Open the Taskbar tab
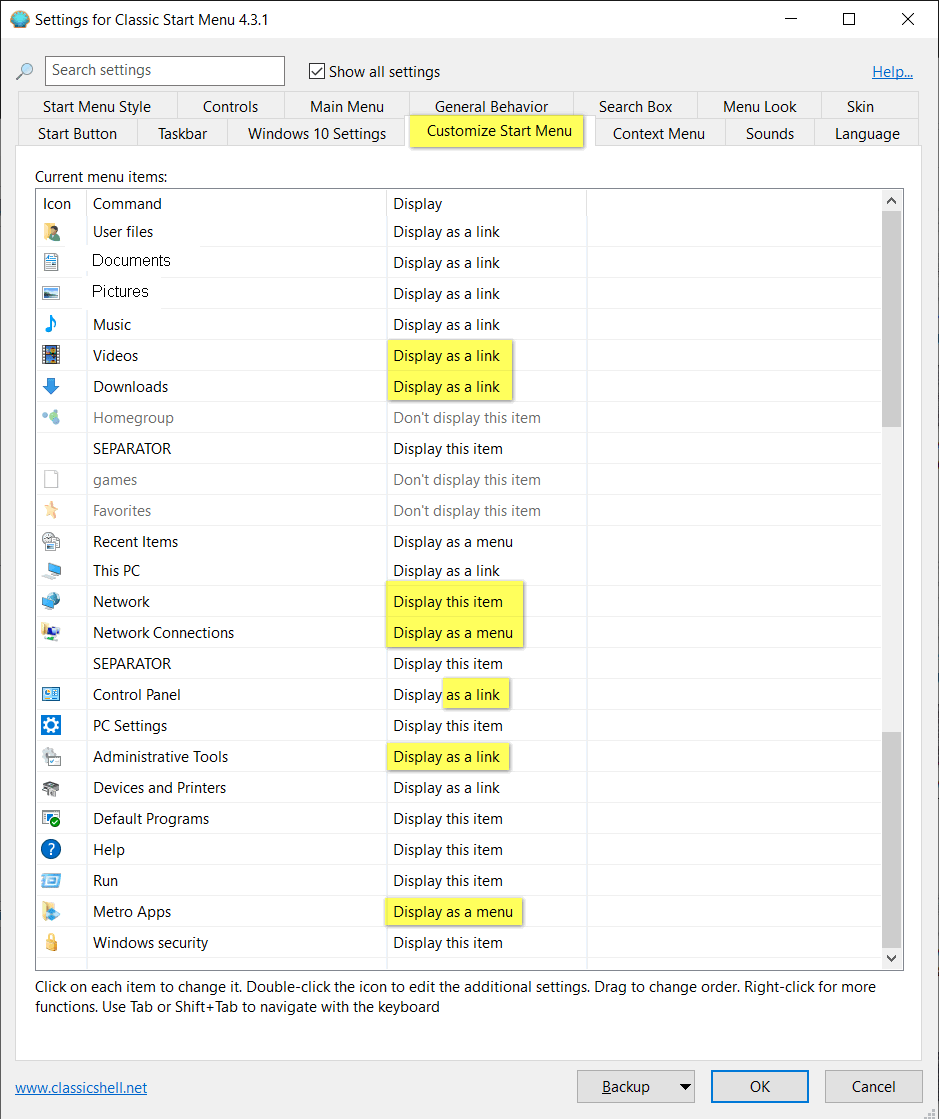The height and width of the screenshot is (1119, 939). click(183, 133)
